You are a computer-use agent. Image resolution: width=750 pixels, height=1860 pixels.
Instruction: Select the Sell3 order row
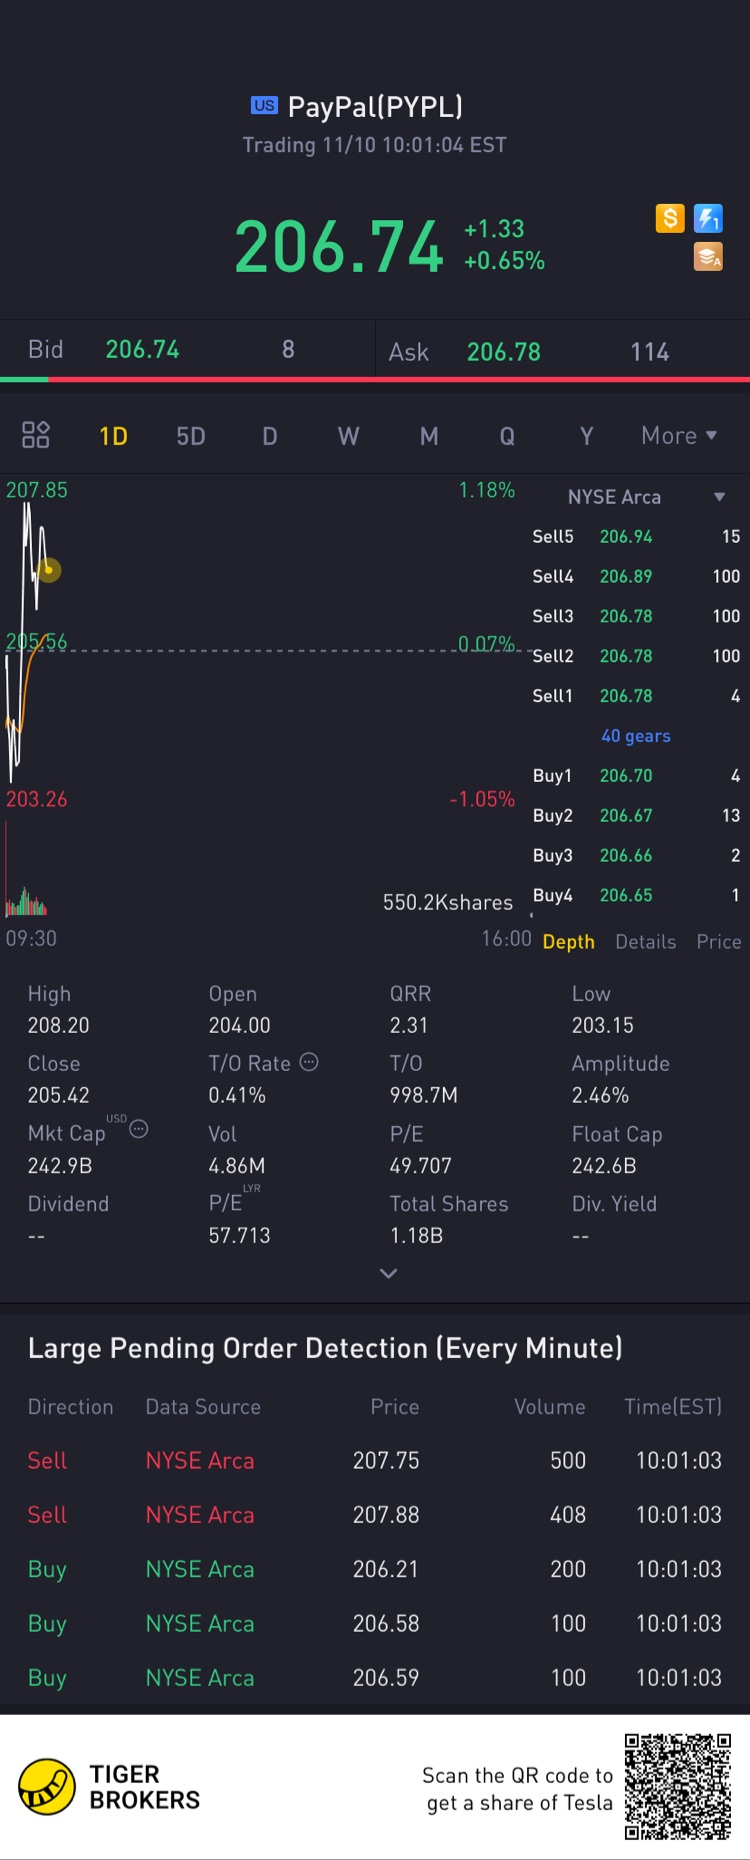pyautogui.click(x=636, y=617)
